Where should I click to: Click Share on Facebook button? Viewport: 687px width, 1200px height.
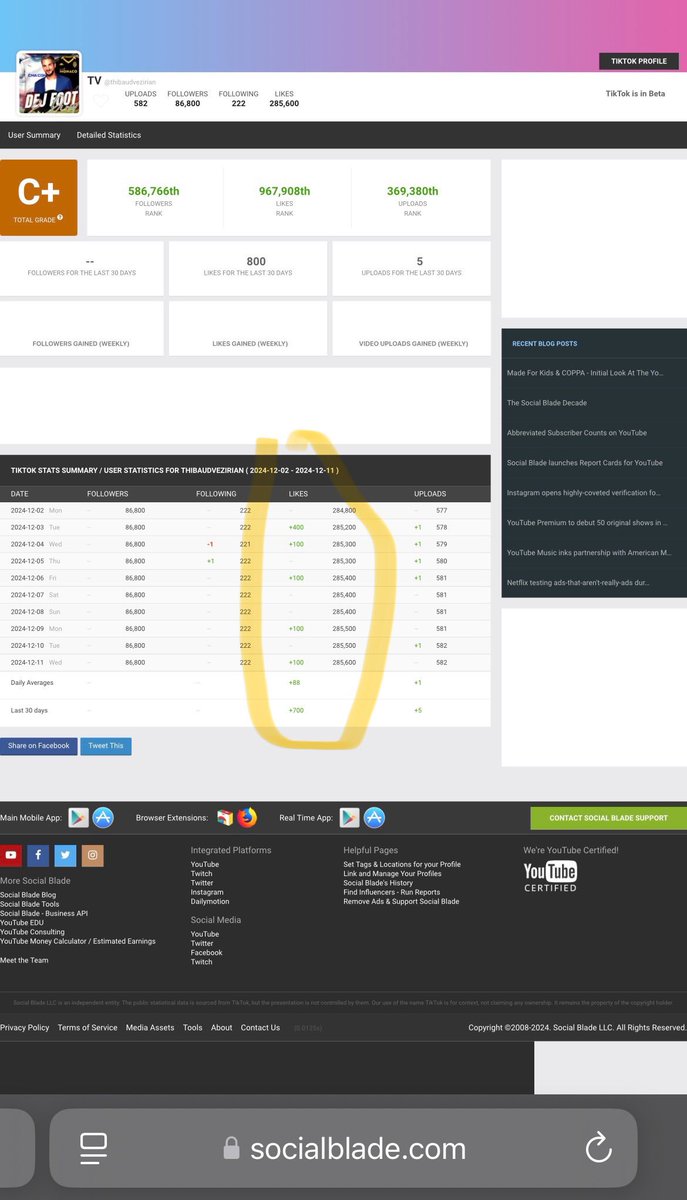click(39, 746)
